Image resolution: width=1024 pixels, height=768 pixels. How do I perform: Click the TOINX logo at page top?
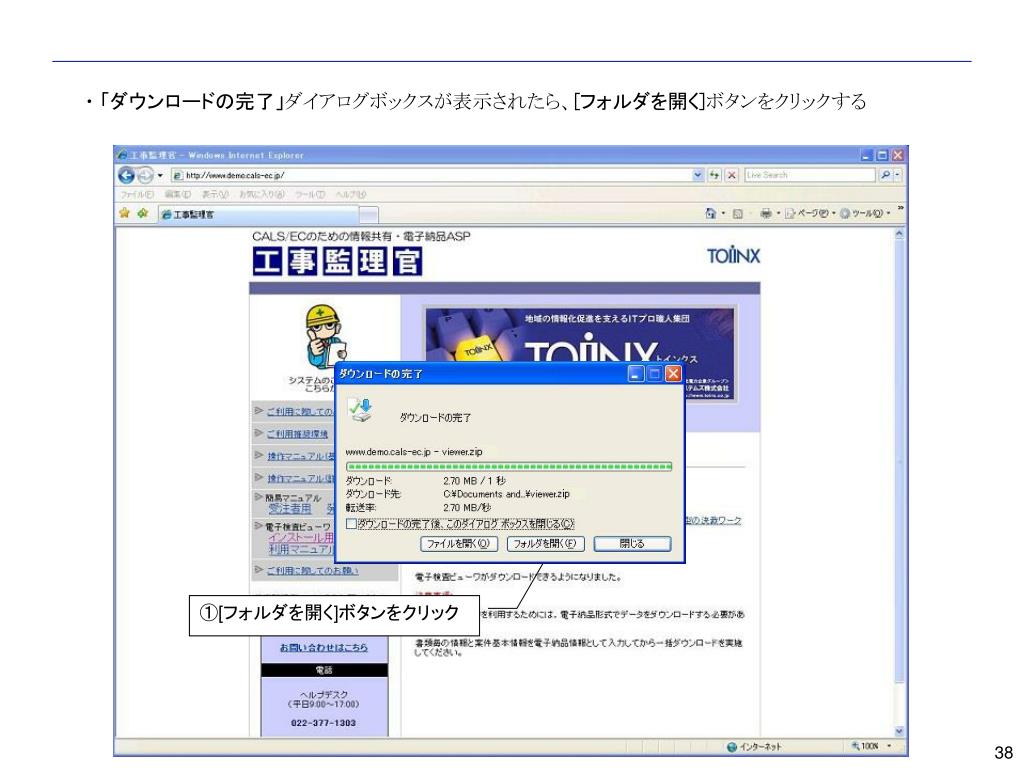[733, 255]
